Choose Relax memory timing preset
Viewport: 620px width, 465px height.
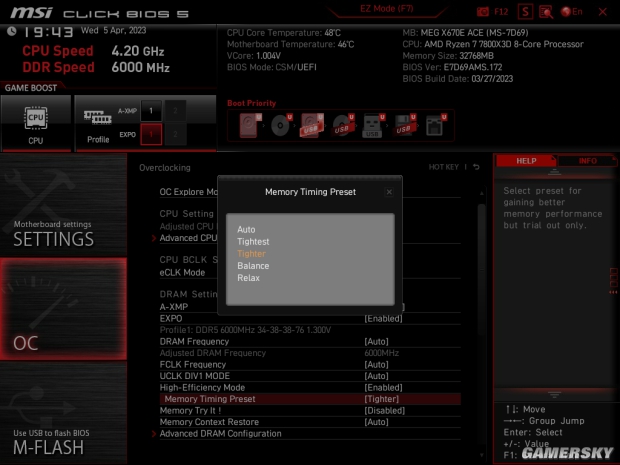(x=248, y=278)
